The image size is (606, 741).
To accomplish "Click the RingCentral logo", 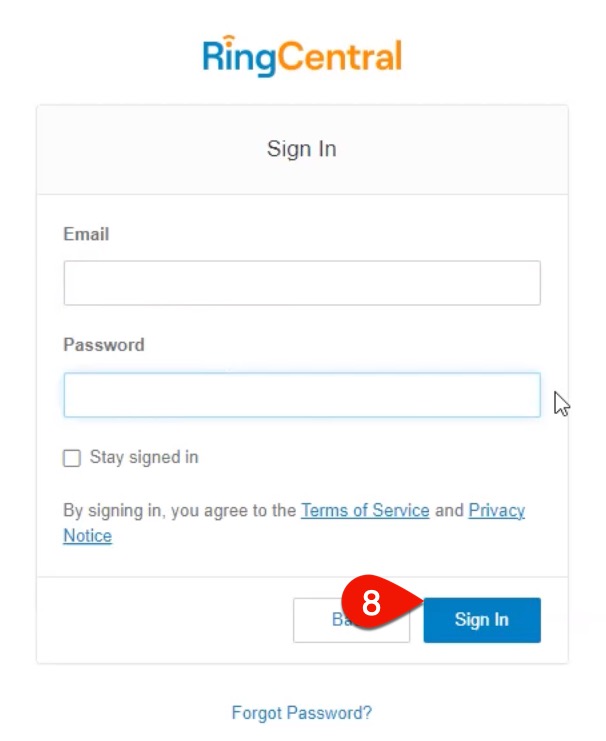I will pyautogui.click(x=303, y=56).
